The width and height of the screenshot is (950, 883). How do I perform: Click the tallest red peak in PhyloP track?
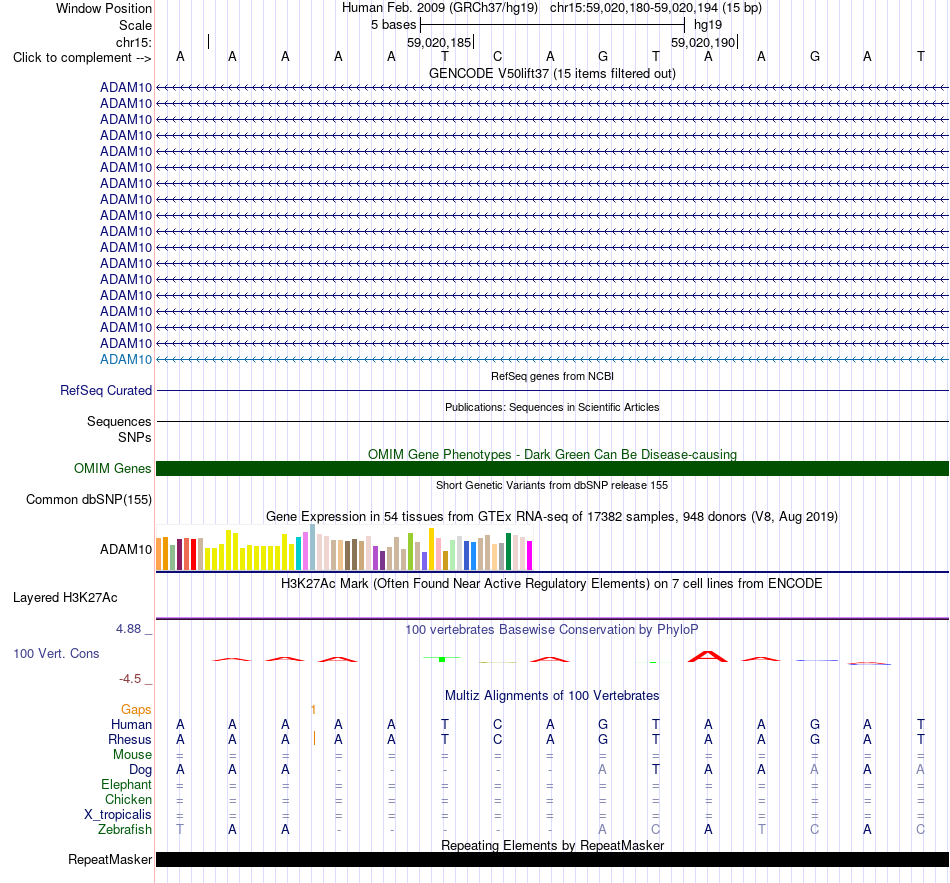[708, 656]
